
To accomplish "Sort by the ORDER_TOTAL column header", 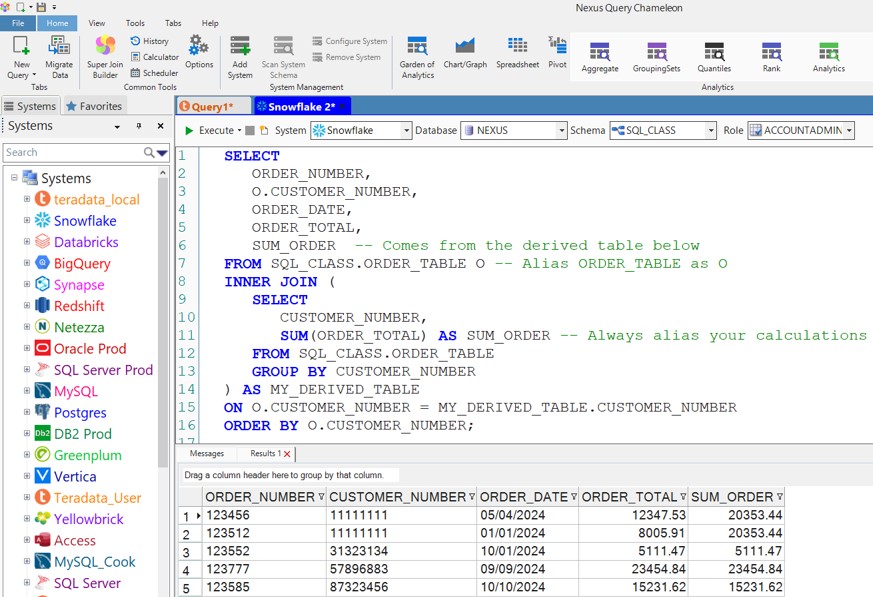I will pyautogui.click(x=628, y=497).
